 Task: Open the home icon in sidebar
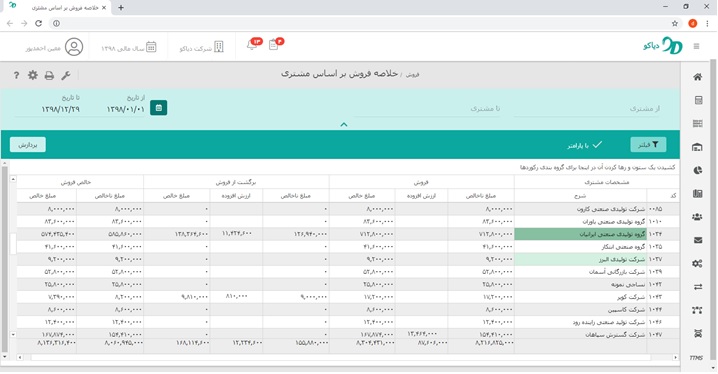point(697,77)
